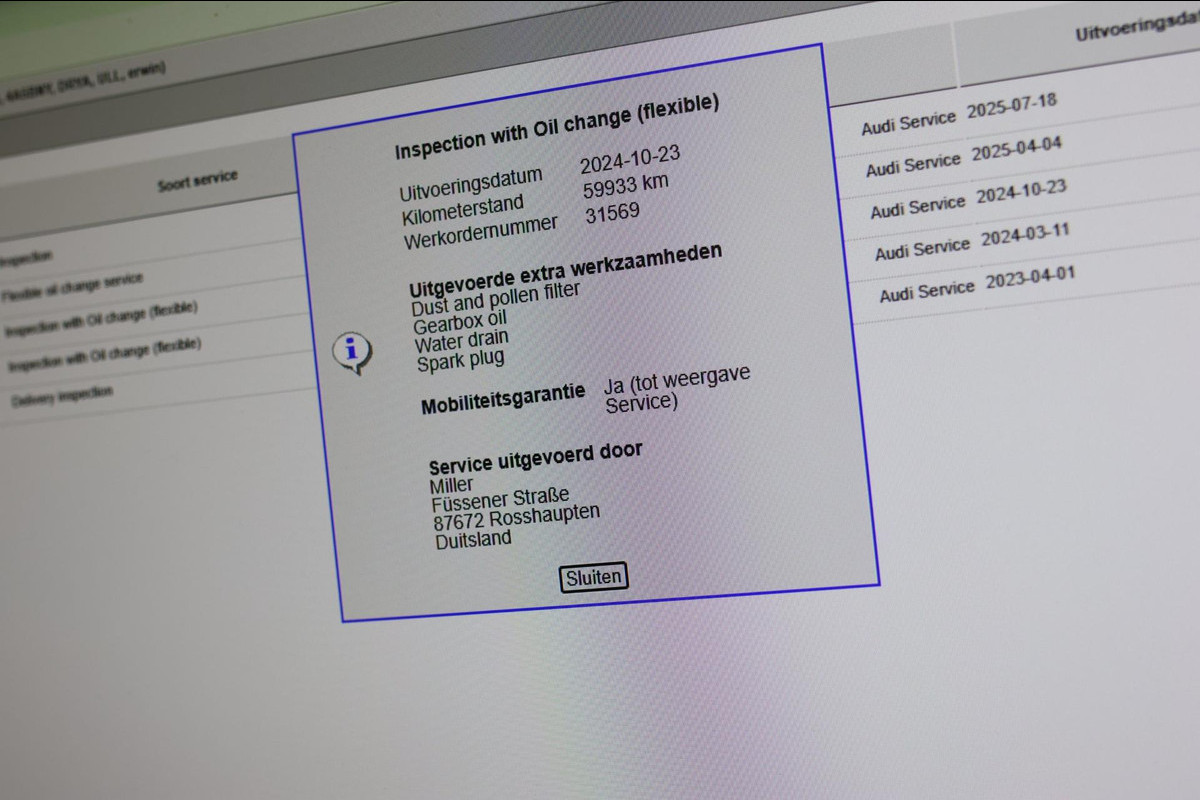Screen dimensions: 1200x800
Task: Sort by the Soort service column header
Action: [198, 181]
